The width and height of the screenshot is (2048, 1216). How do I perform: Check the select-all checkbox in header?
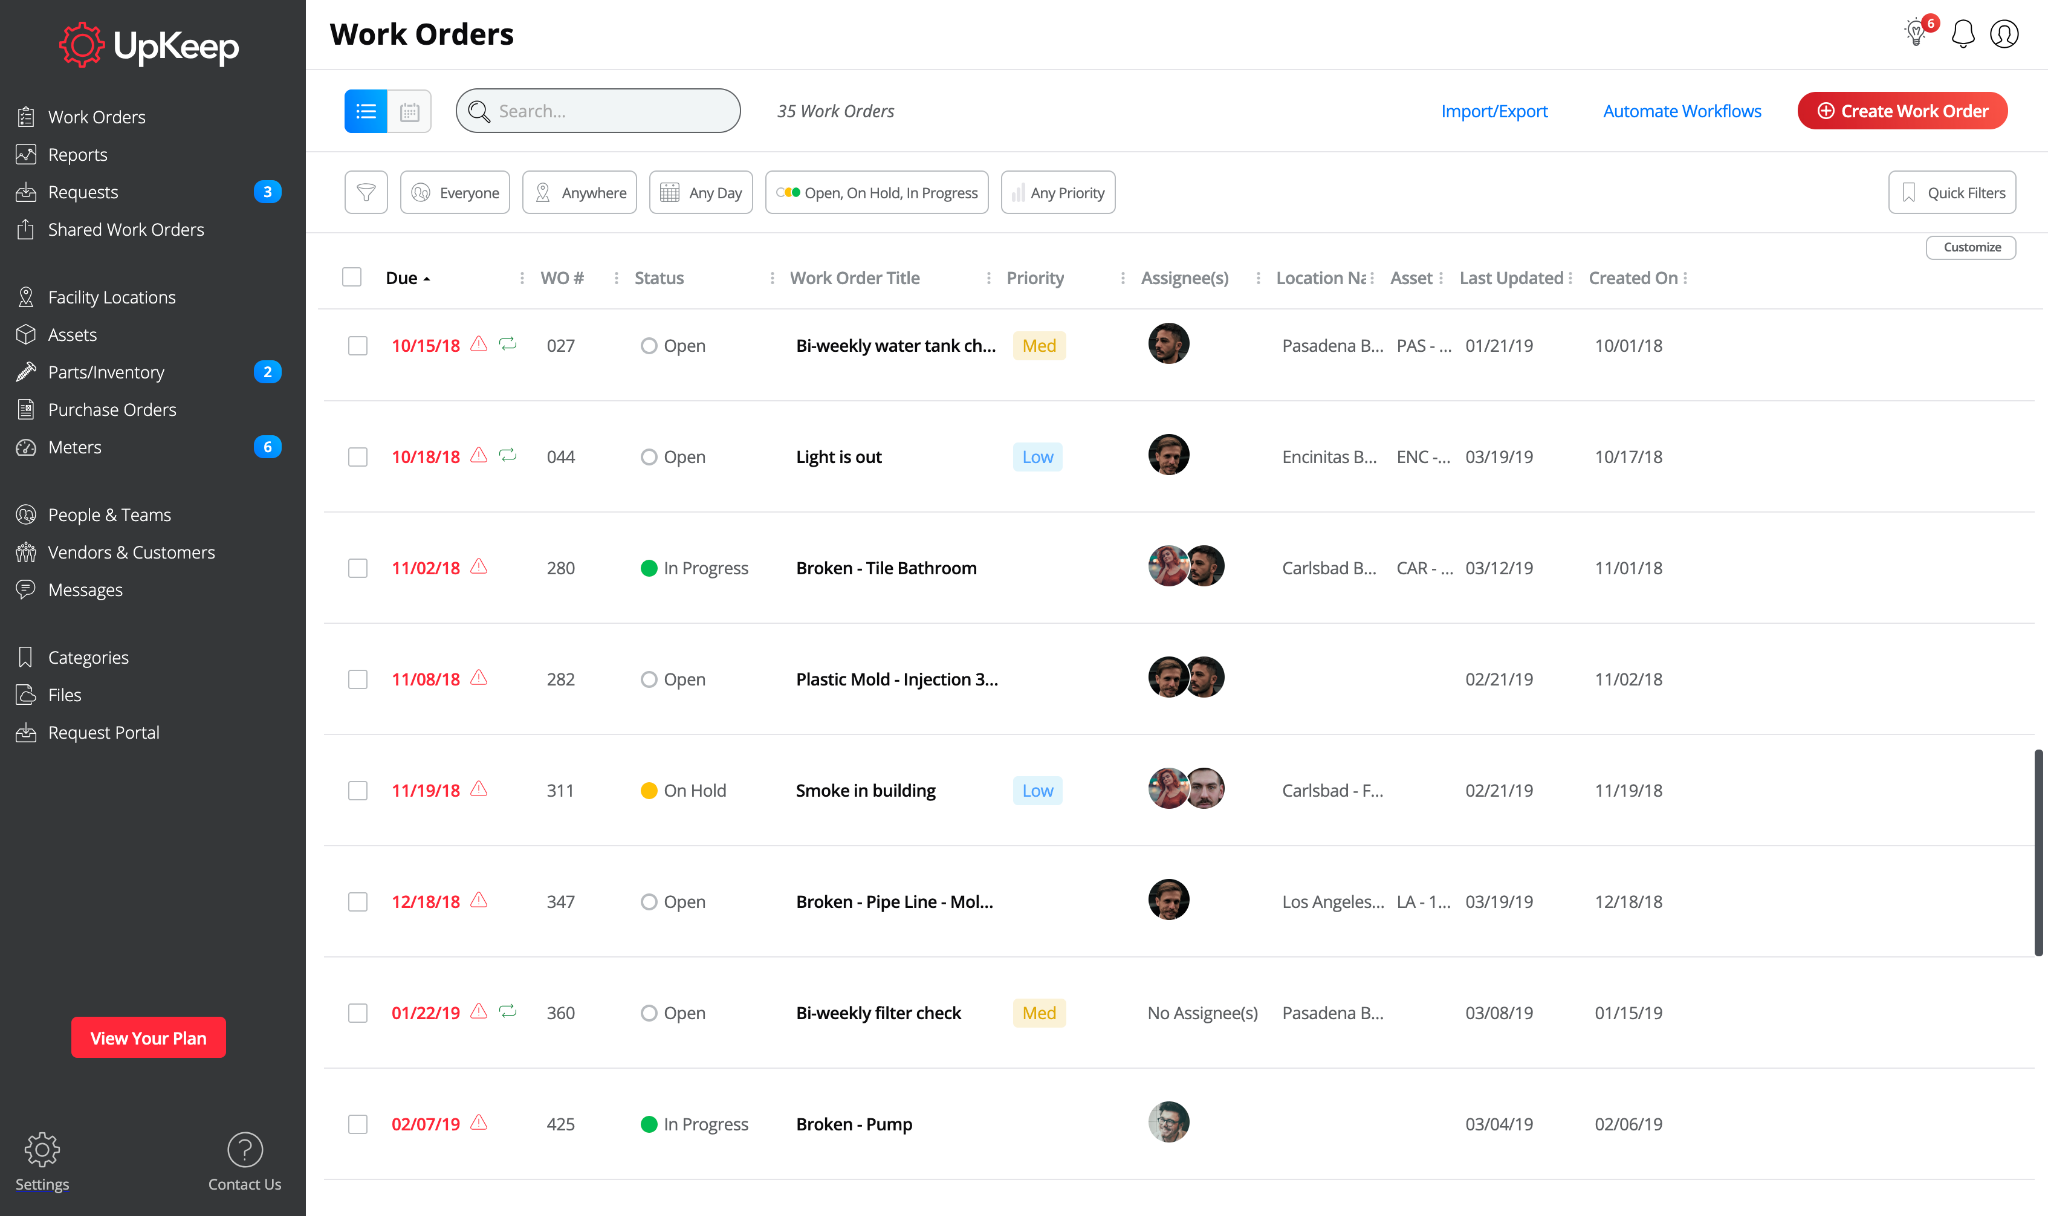coord(352,276)
